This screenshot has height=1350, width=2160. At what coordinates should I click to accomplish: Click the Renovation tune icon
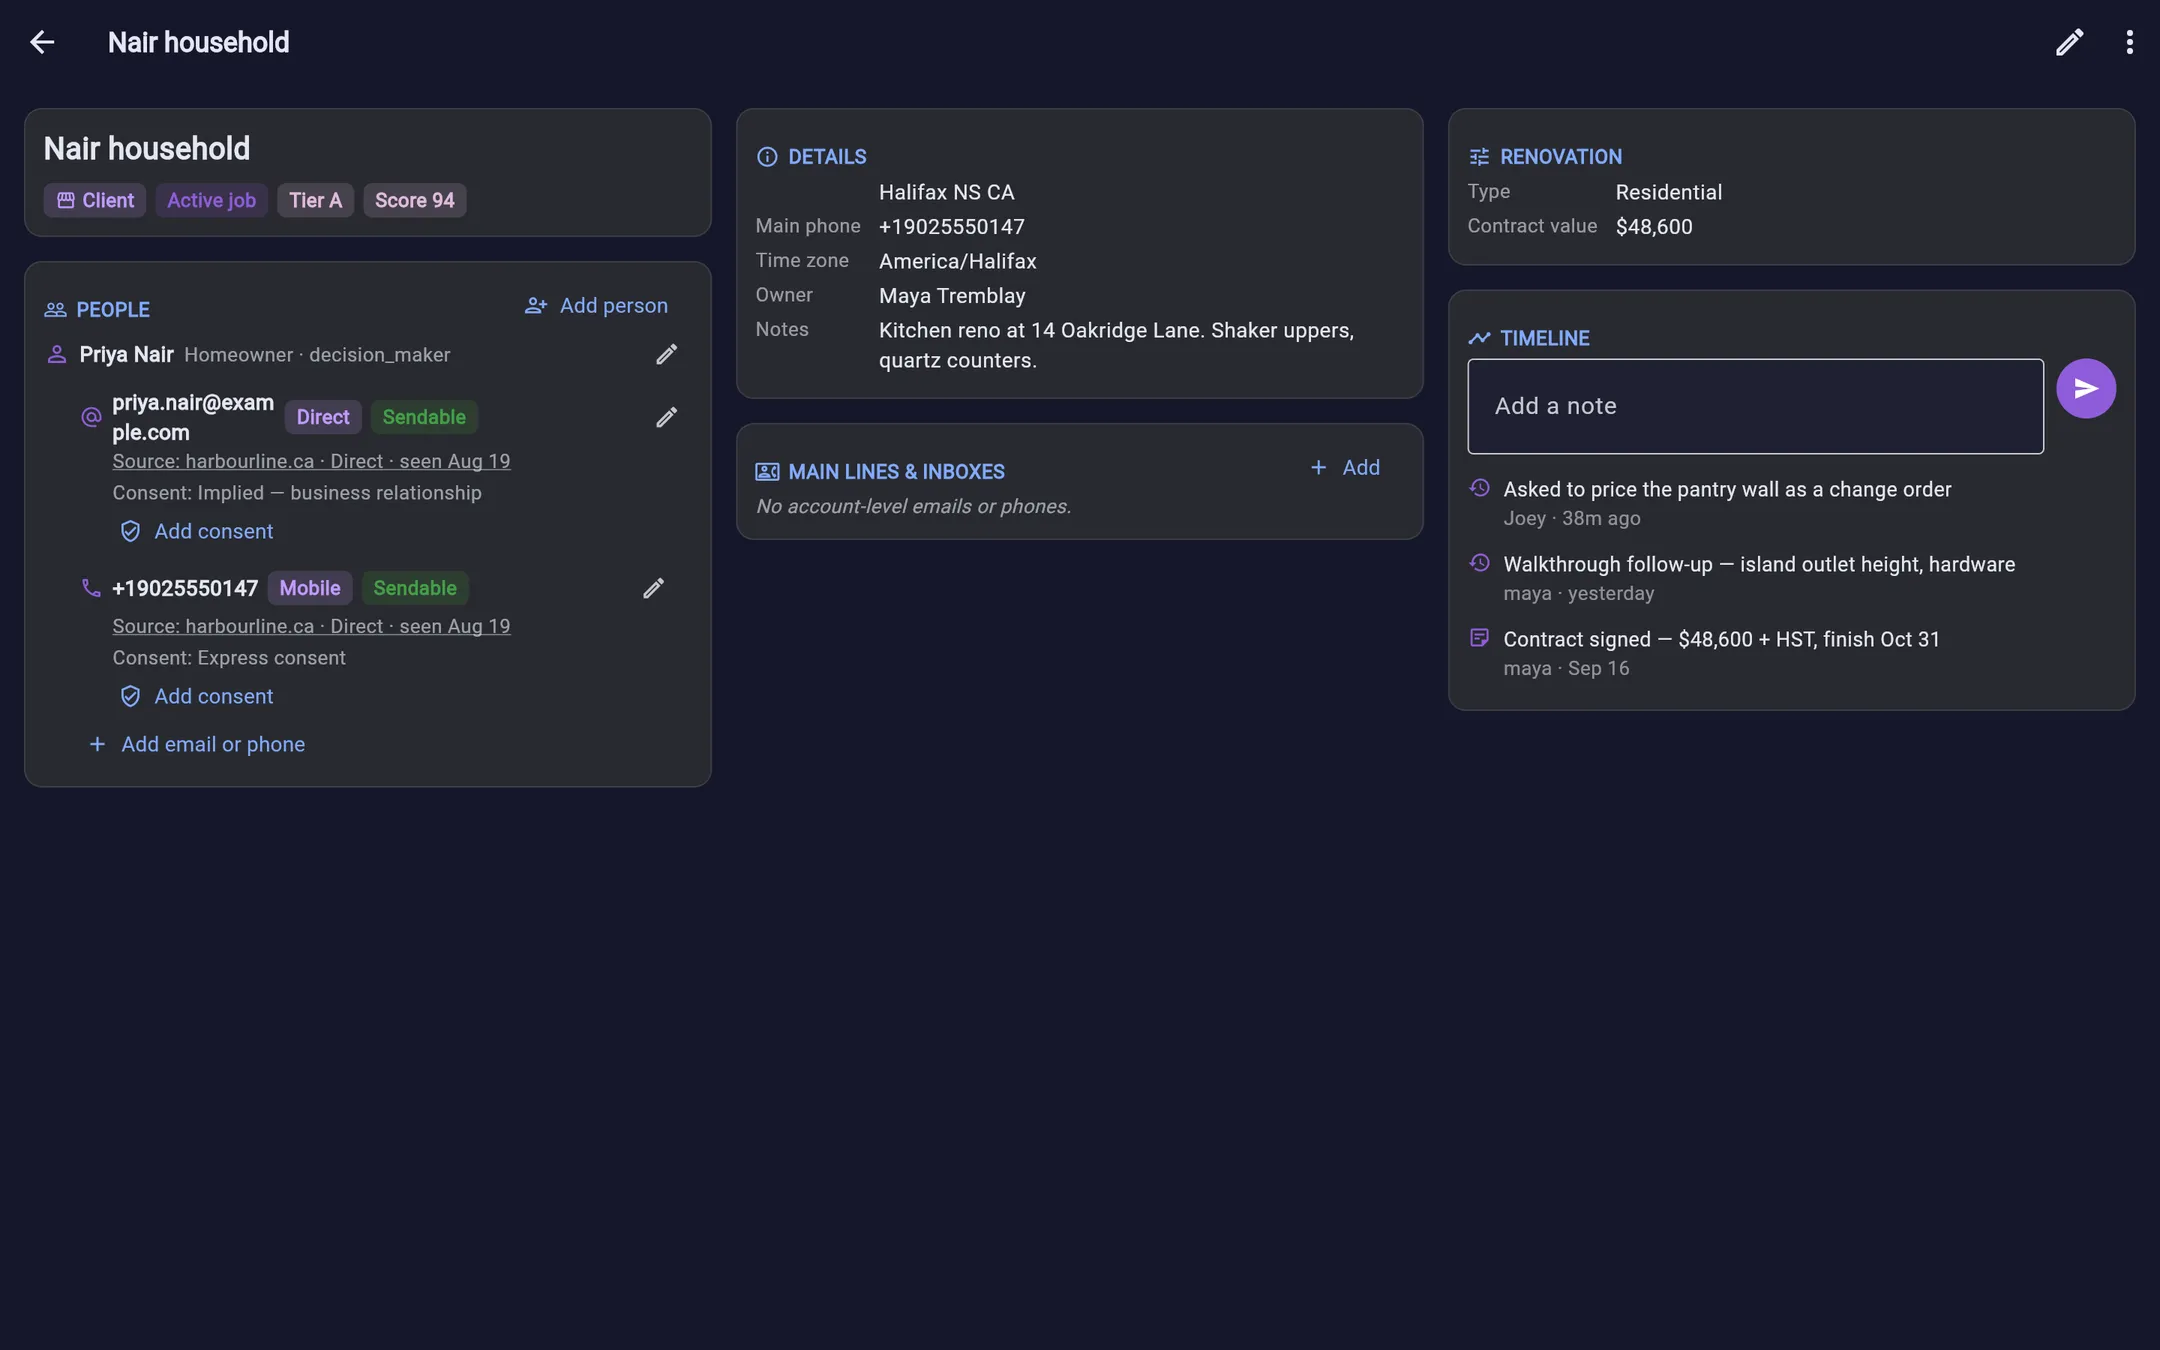[1479, 157]
